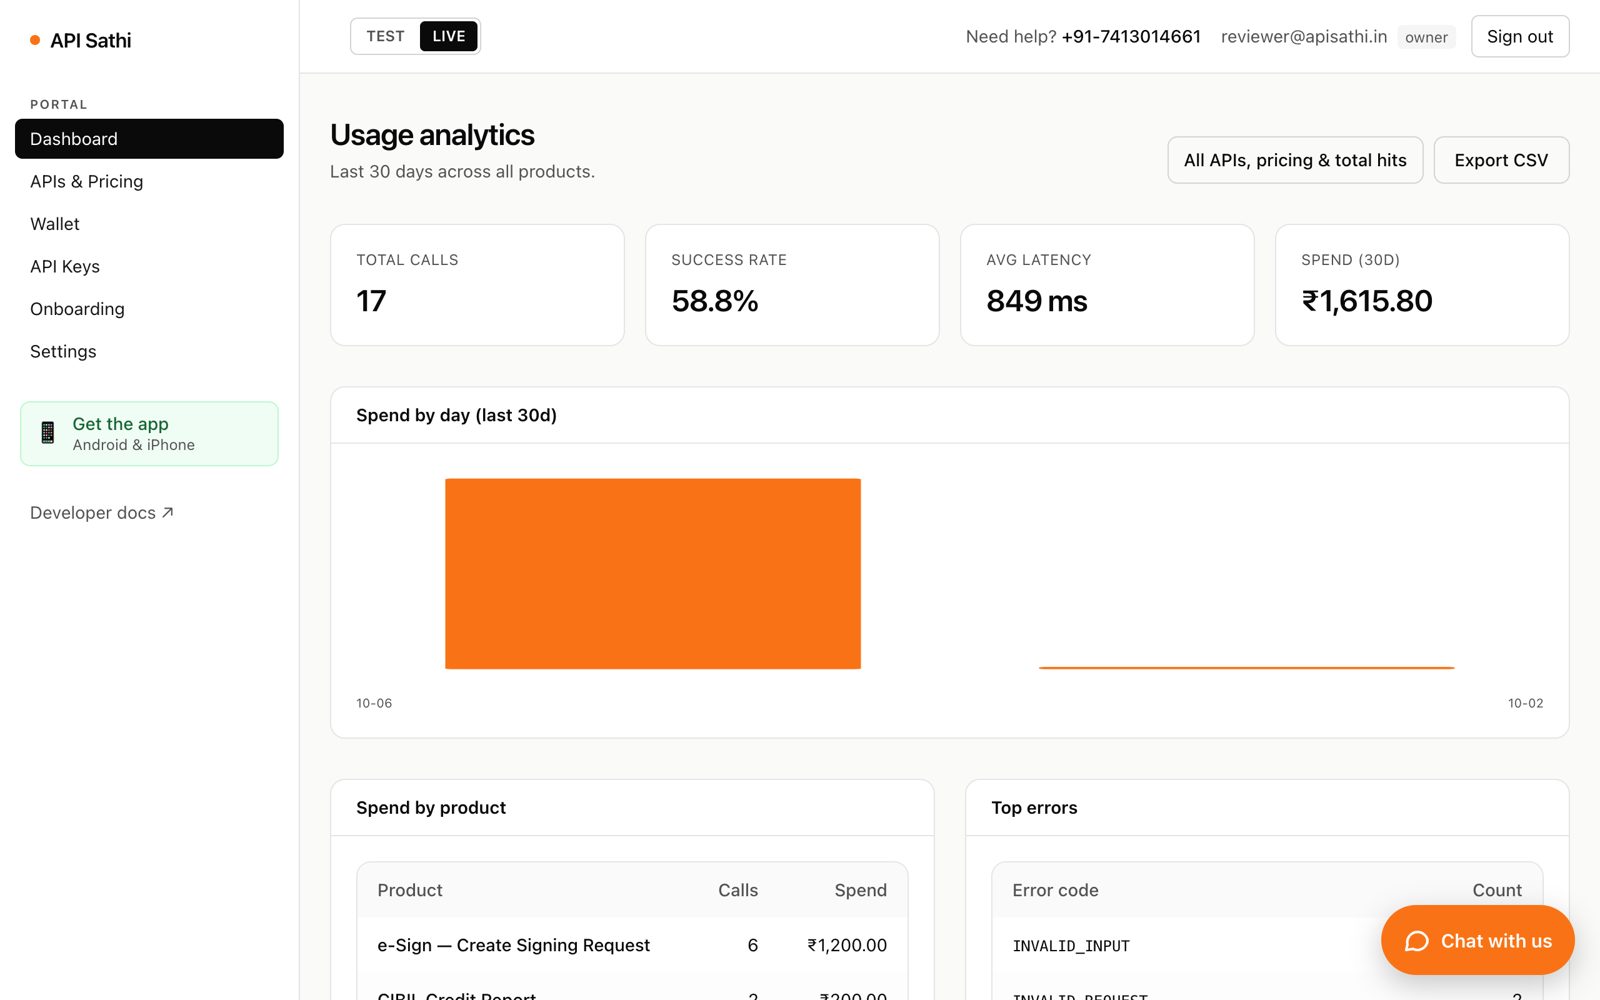Click the Usage analytics heading

click(432, 135)
